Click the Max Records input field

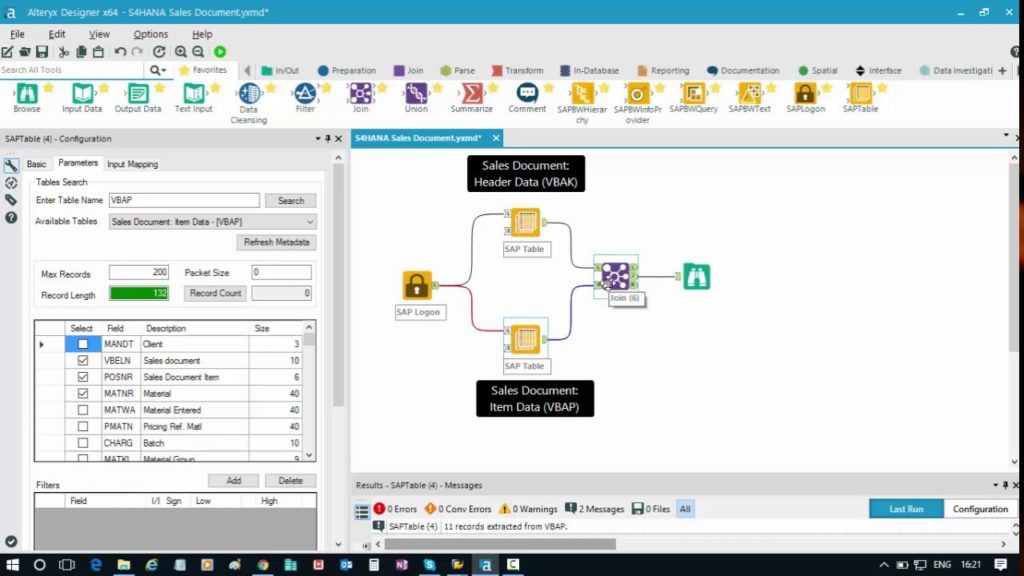[x=138, y=272]
